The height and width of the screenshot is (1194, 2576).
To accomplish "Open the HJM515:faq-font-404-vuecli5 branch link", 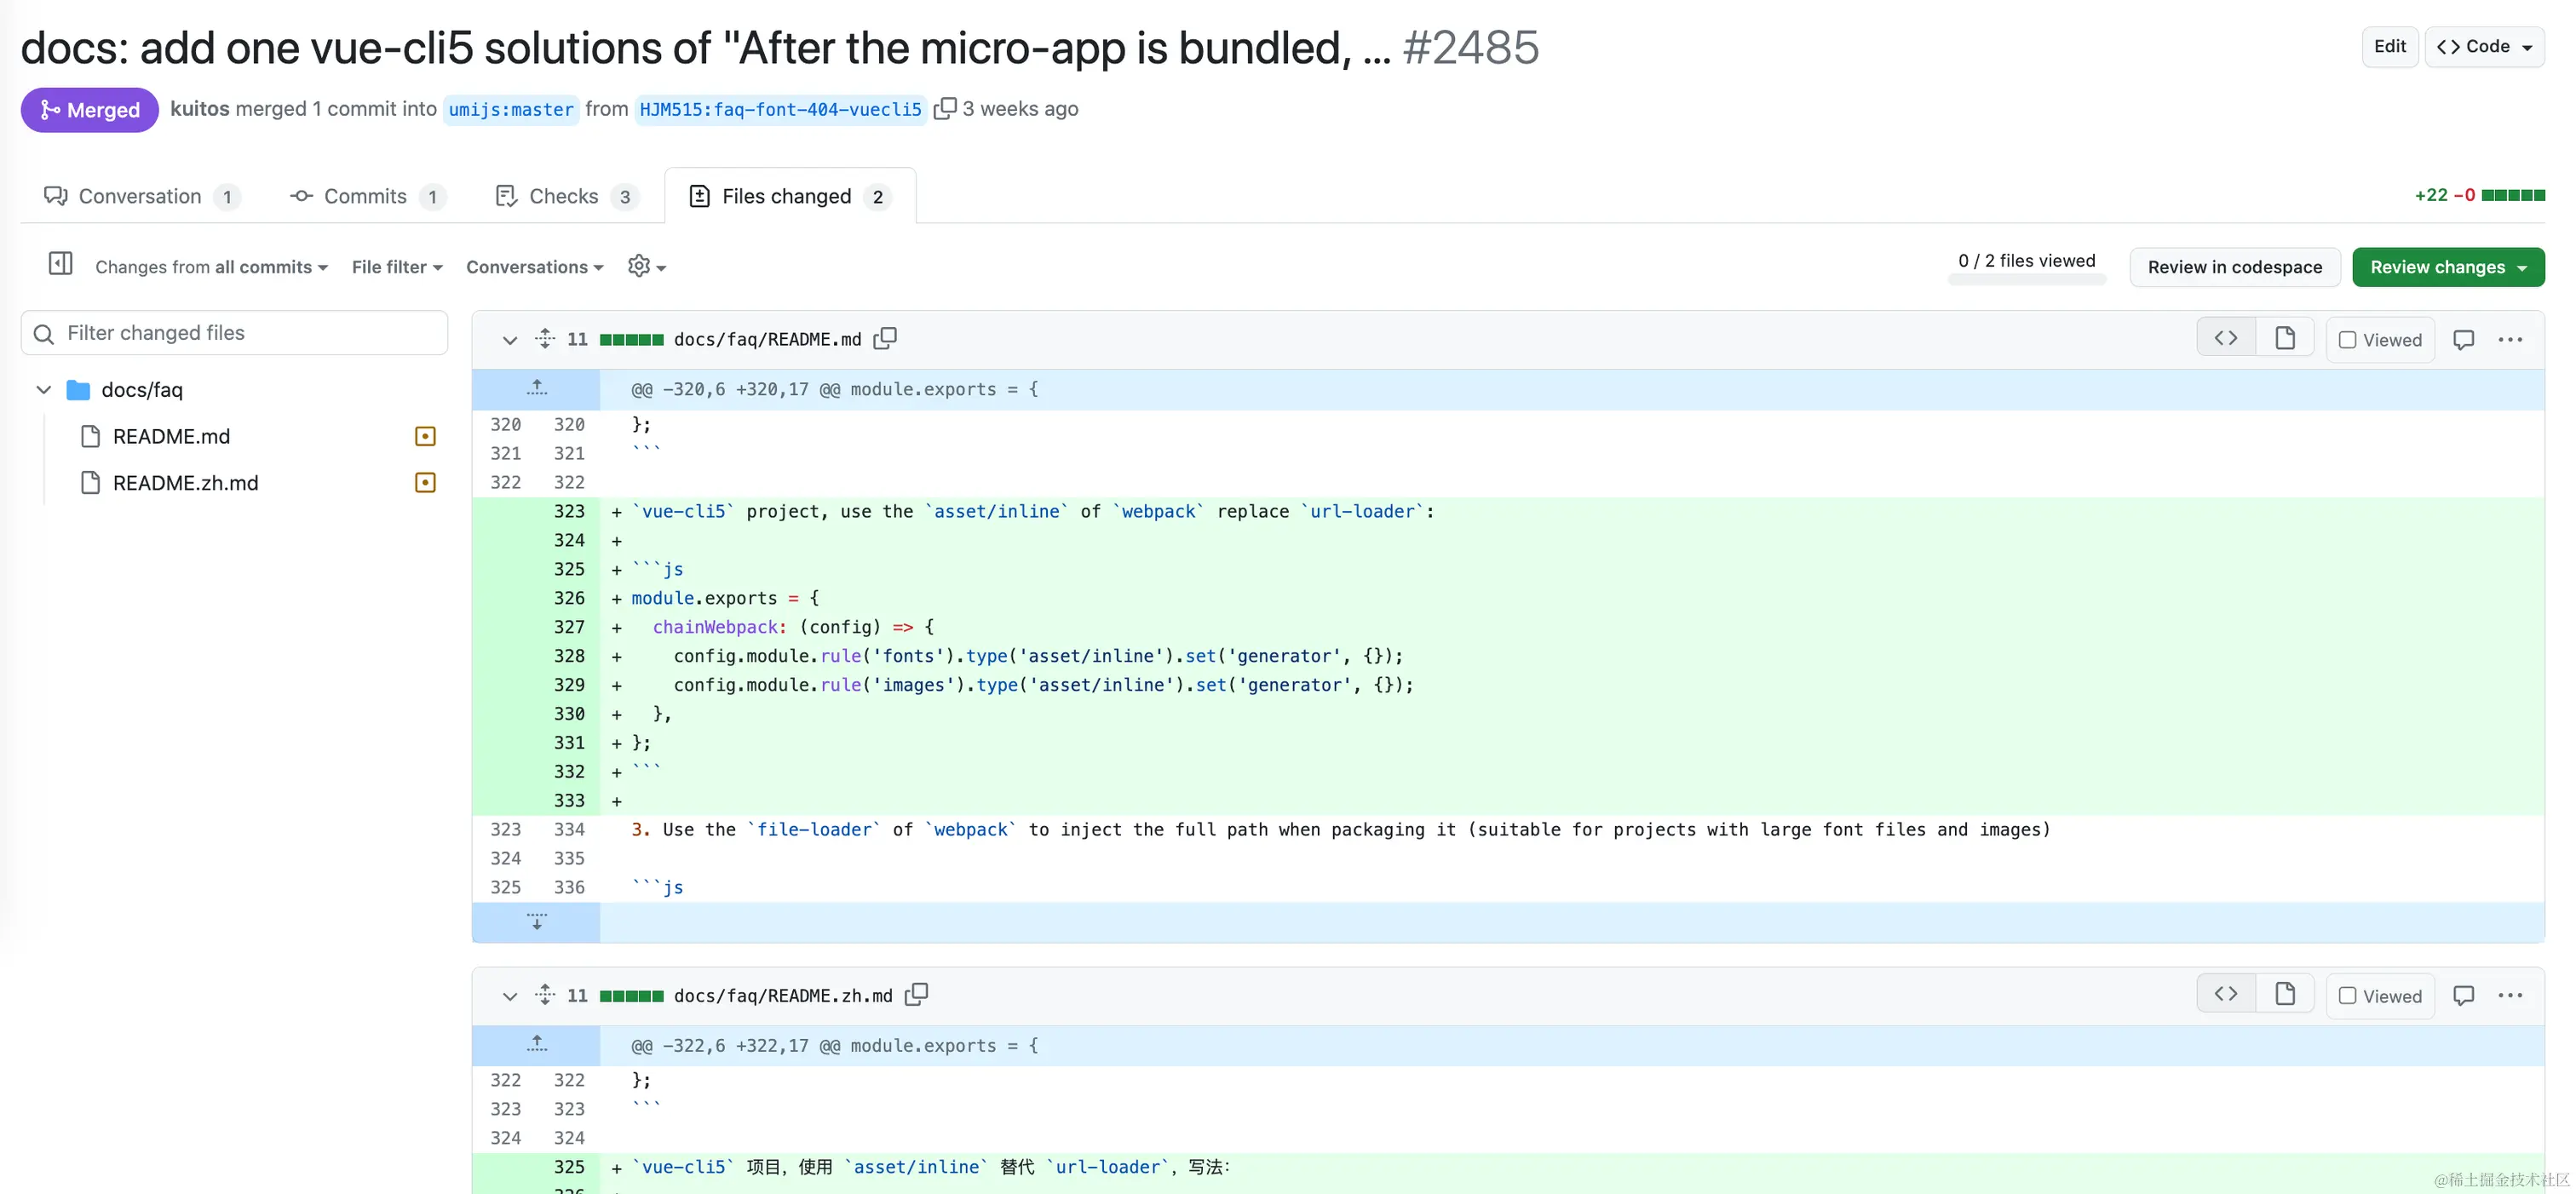I will [x=780, y=109].
